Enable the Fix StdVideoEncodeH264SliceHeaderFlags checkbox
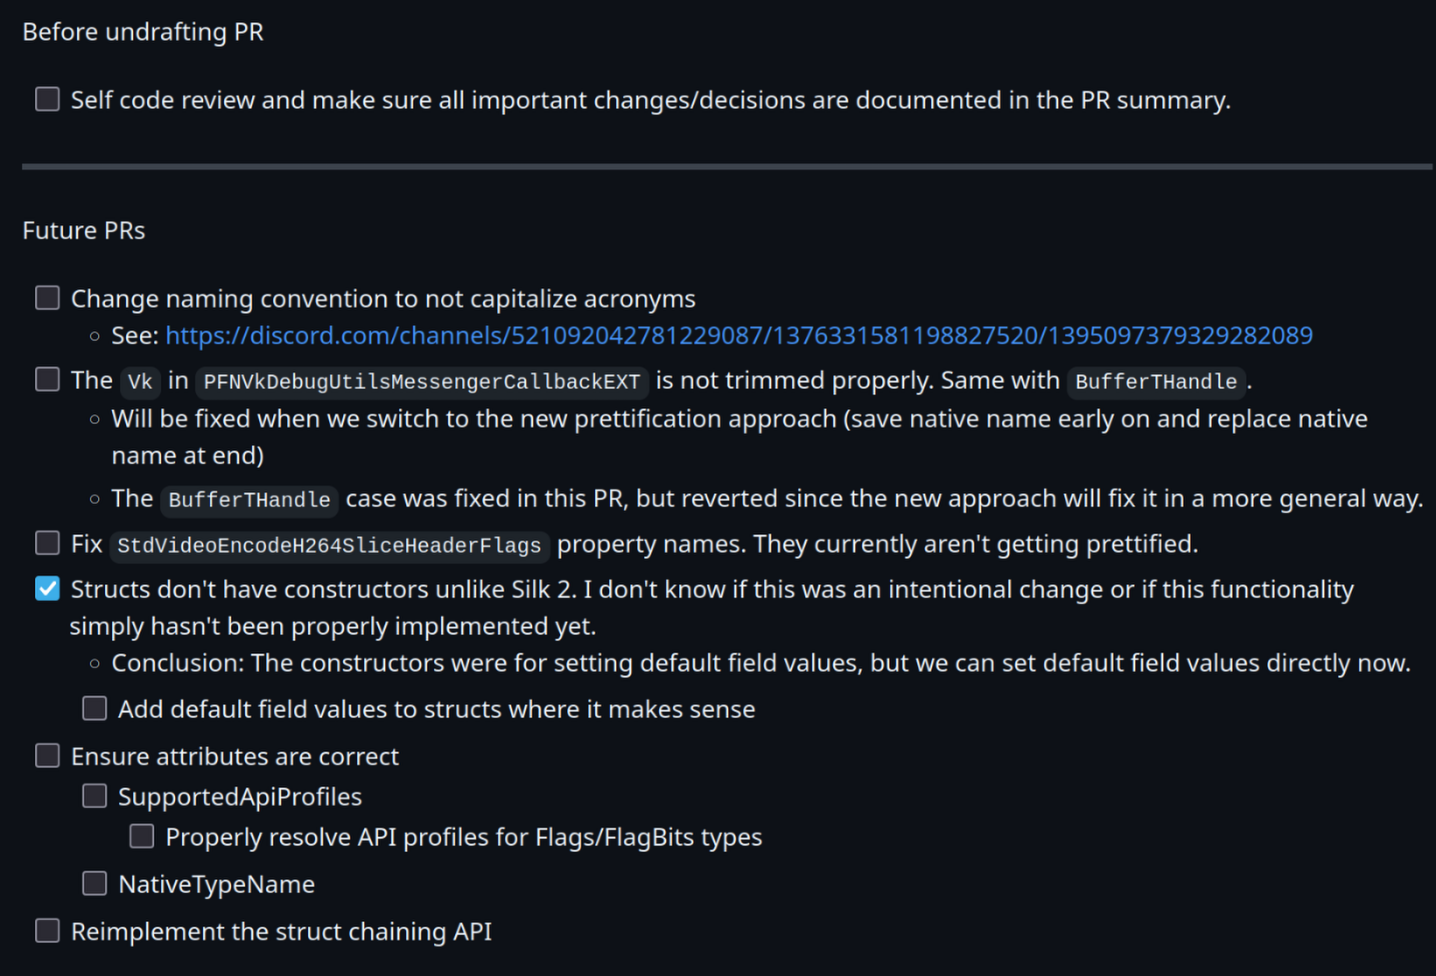Image resolution: width=1436 pixels, height=976 pixels. point(47,543)
